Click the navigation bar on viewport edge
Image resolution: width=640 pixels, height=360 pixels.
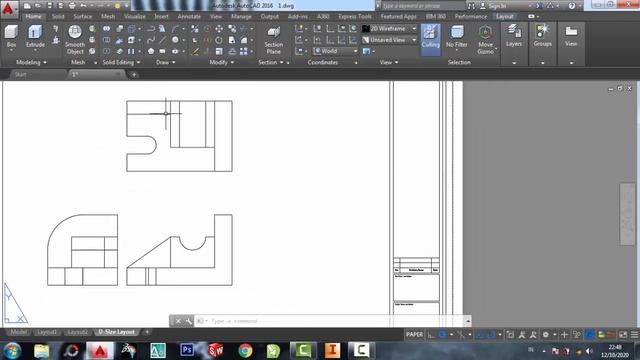627,214
